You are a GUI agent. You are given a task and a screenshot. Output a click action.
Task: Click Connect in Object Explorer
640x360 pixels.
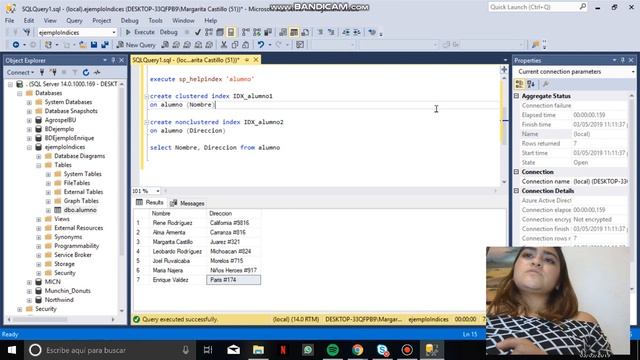click(x=20, y=73)
